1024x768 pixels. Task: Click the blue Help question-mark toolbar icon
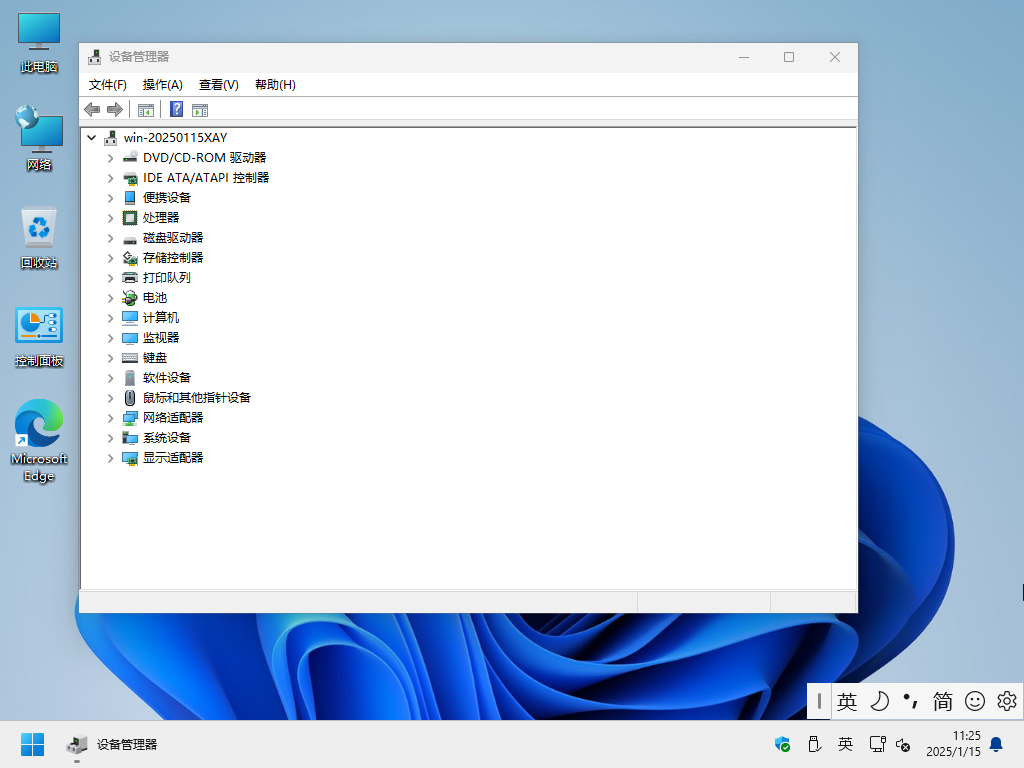pos(176,109)
